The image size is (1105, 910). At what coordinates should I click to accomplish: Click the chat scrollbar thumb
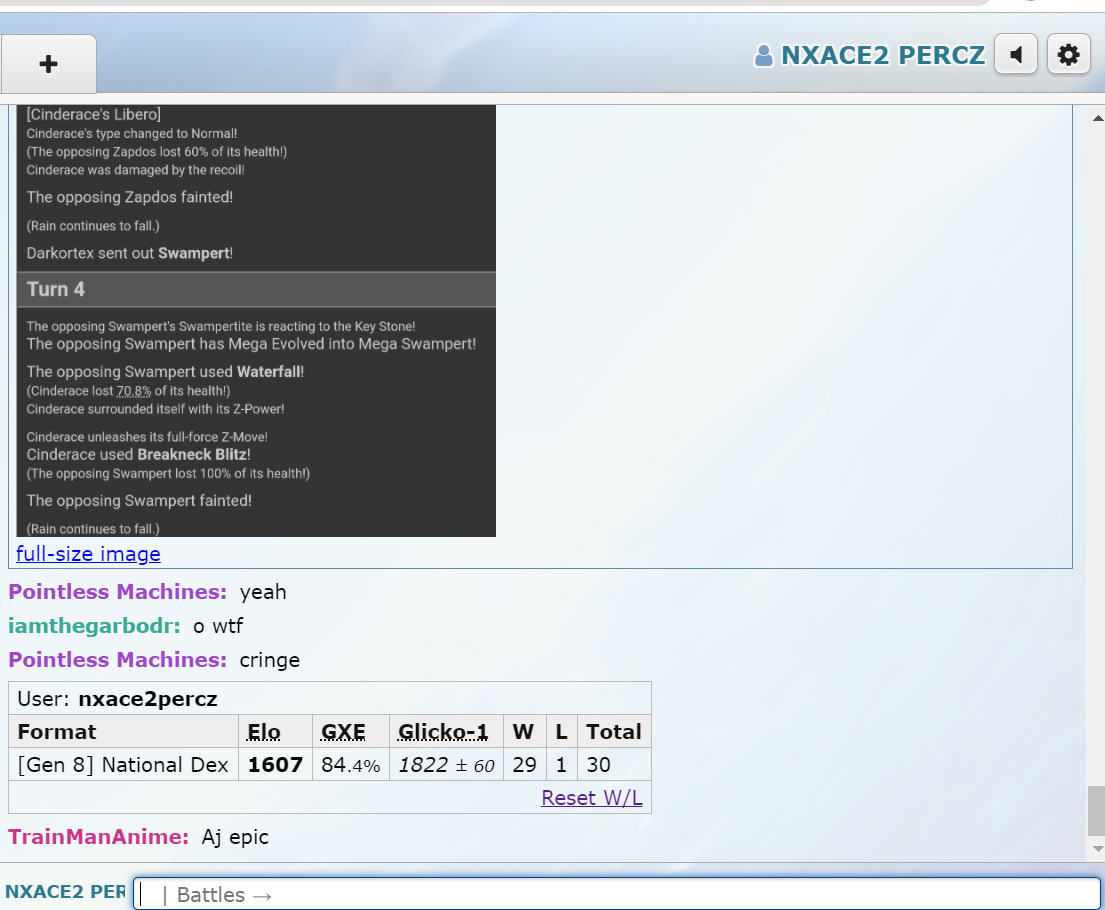pyautogui.click(x=1096, y=810)
